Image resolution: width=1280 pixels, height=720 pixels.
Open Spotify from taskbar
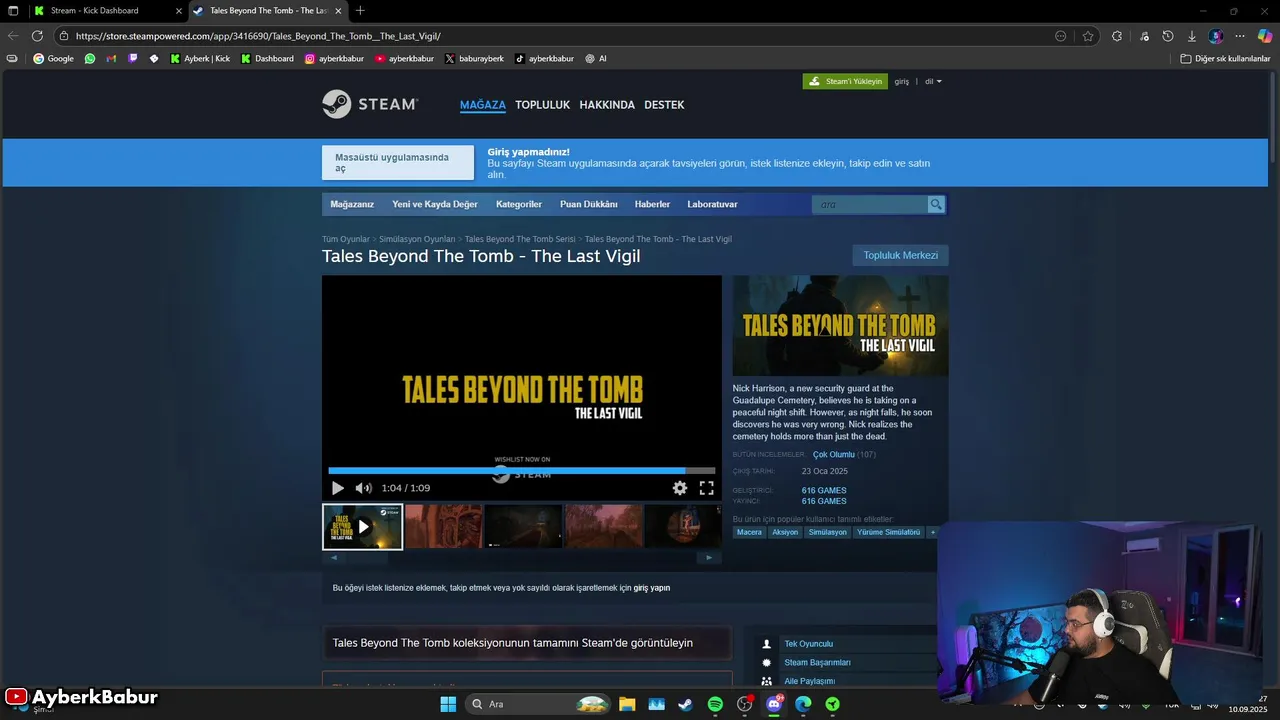(x=715, y=704)
